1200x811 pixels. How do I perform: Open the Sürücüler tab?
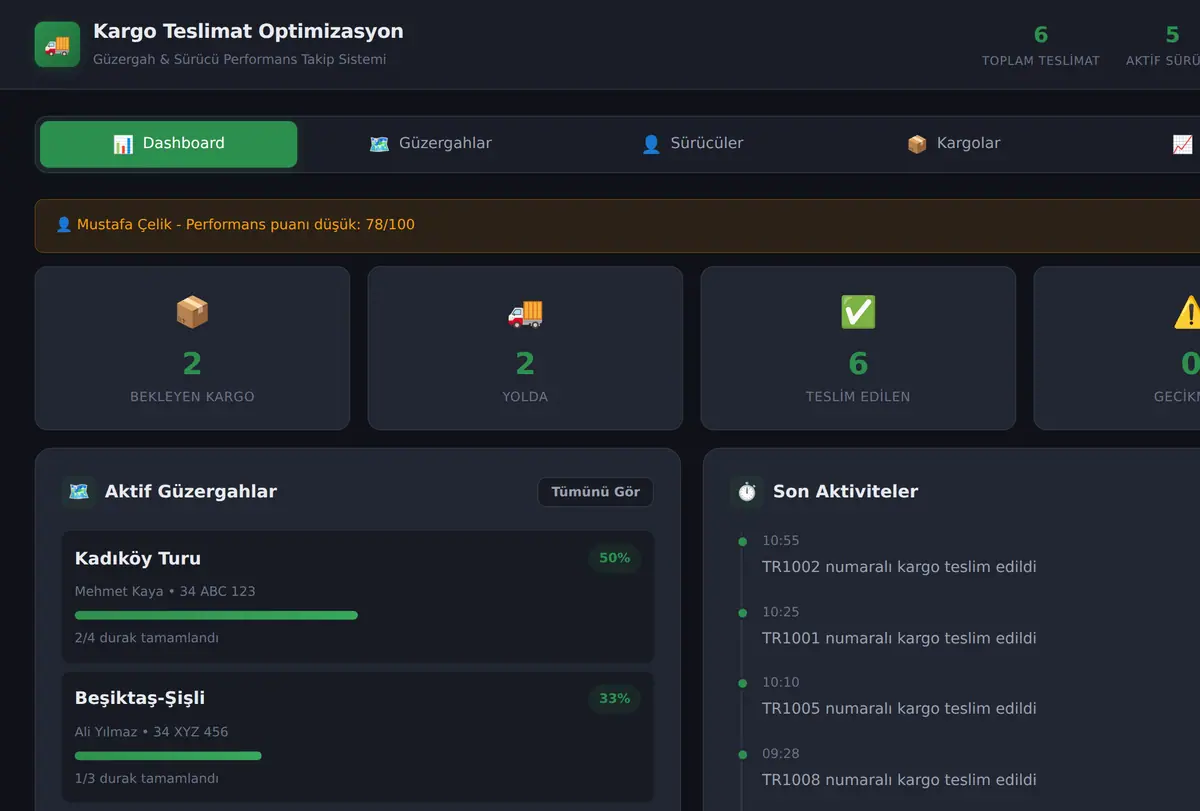point(692,144)
